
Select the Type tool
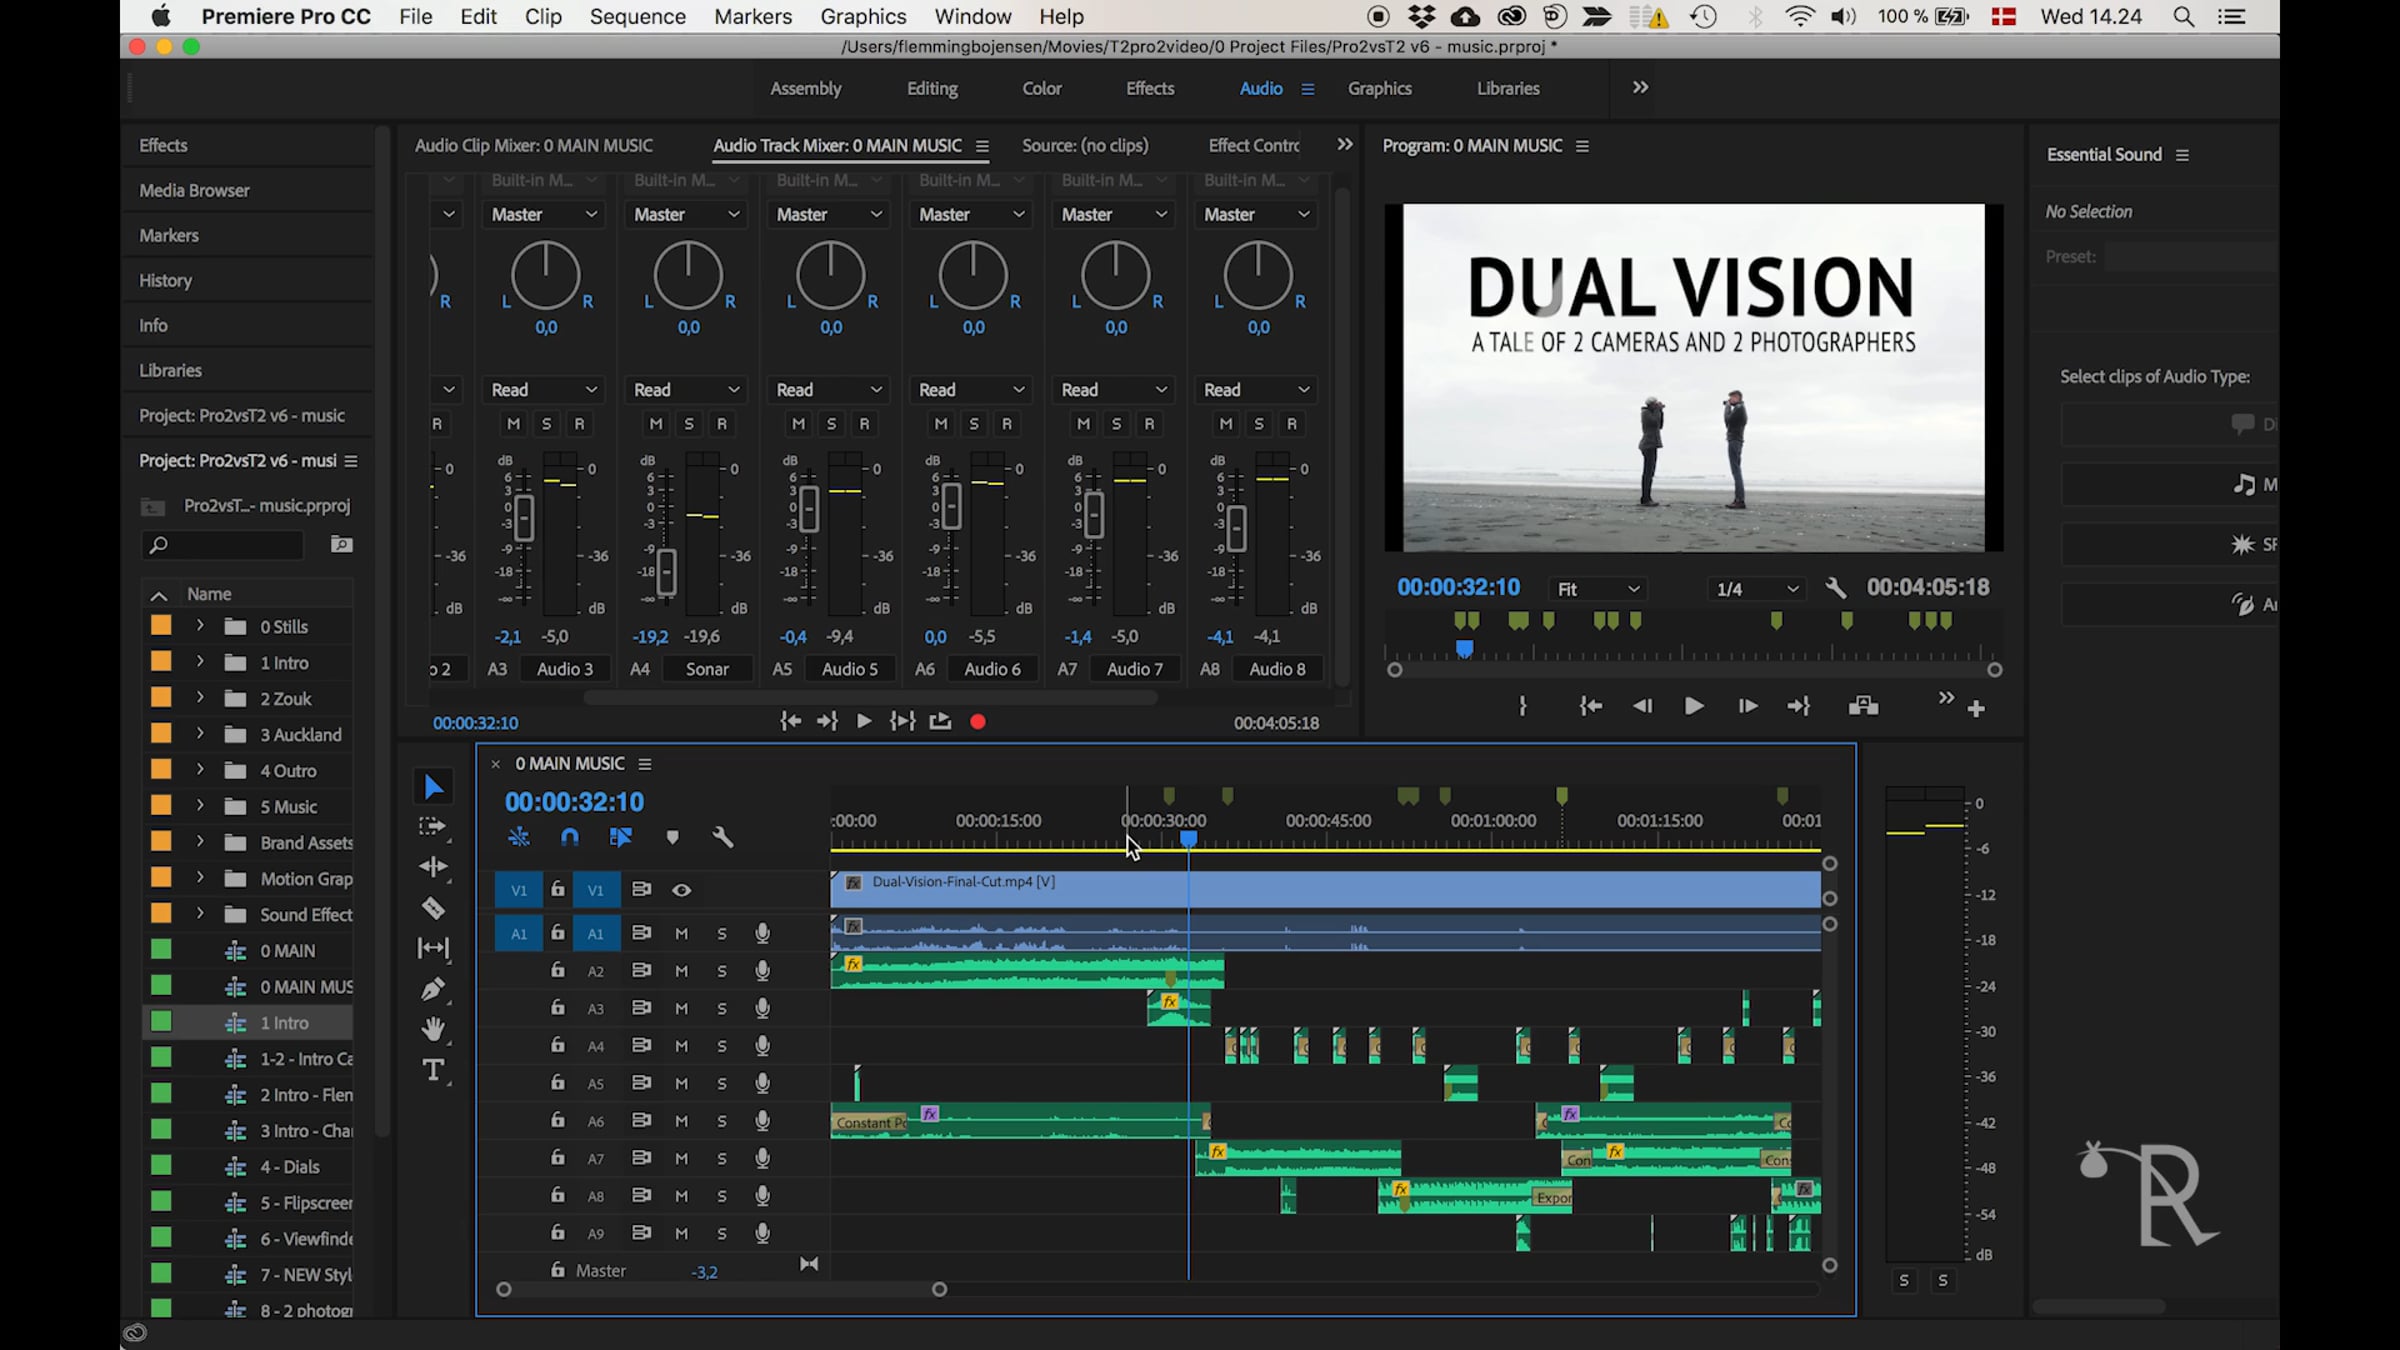click(433, 1070)
